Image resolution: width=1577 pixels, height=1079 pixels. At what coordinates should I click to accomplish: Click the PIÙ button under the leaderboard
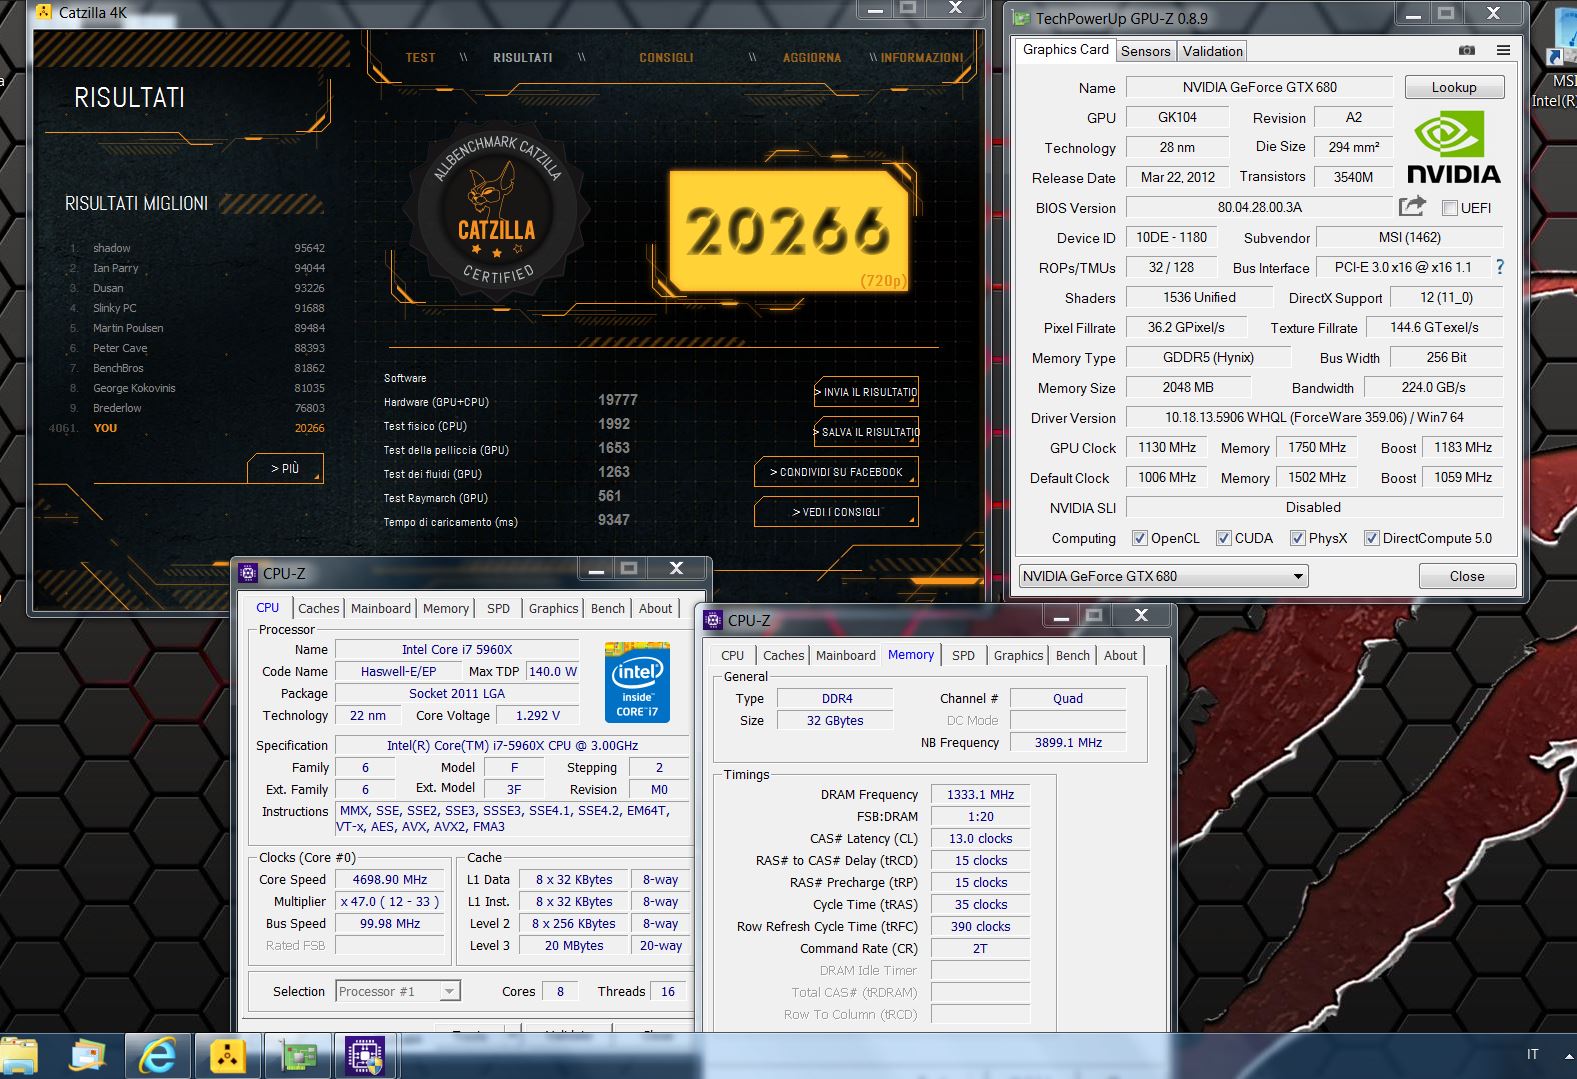click(x=285, y=468)
